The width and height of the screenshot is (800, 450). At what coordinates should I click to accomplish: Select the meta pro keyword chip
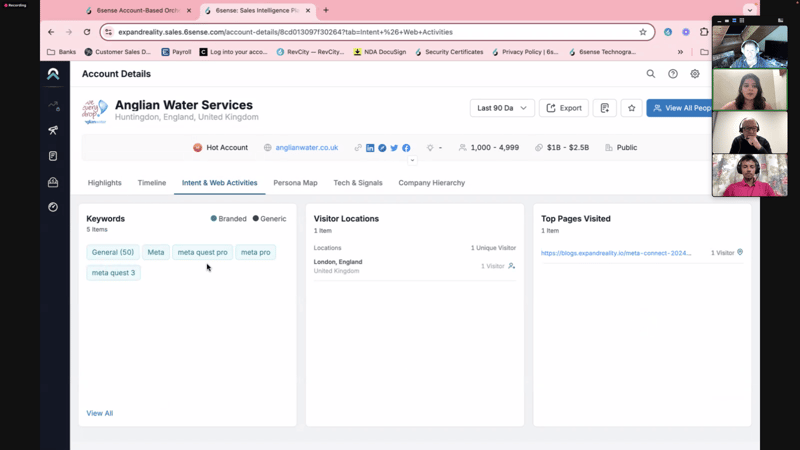click(256, 252)
